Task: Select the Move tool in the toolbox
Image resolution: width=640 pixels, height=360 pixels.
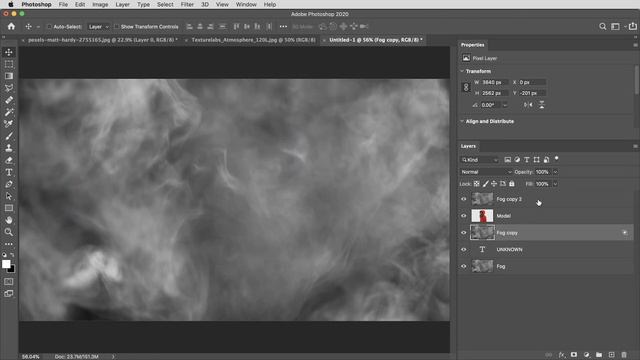Action: (9, 52)
